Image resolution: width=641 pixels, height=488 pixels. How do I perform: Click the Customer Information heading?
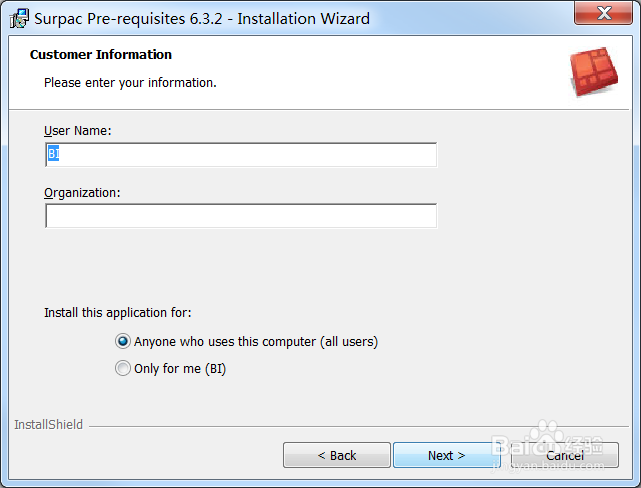(101, 54)
